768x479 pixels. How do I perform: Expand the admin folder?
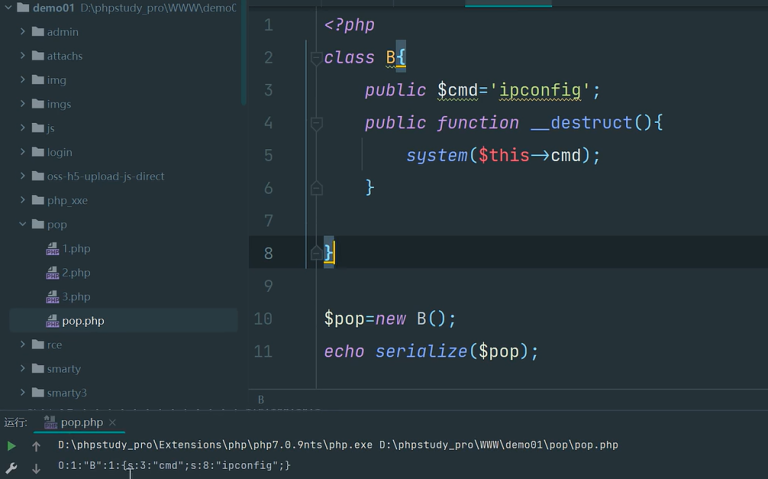(23, 32)
